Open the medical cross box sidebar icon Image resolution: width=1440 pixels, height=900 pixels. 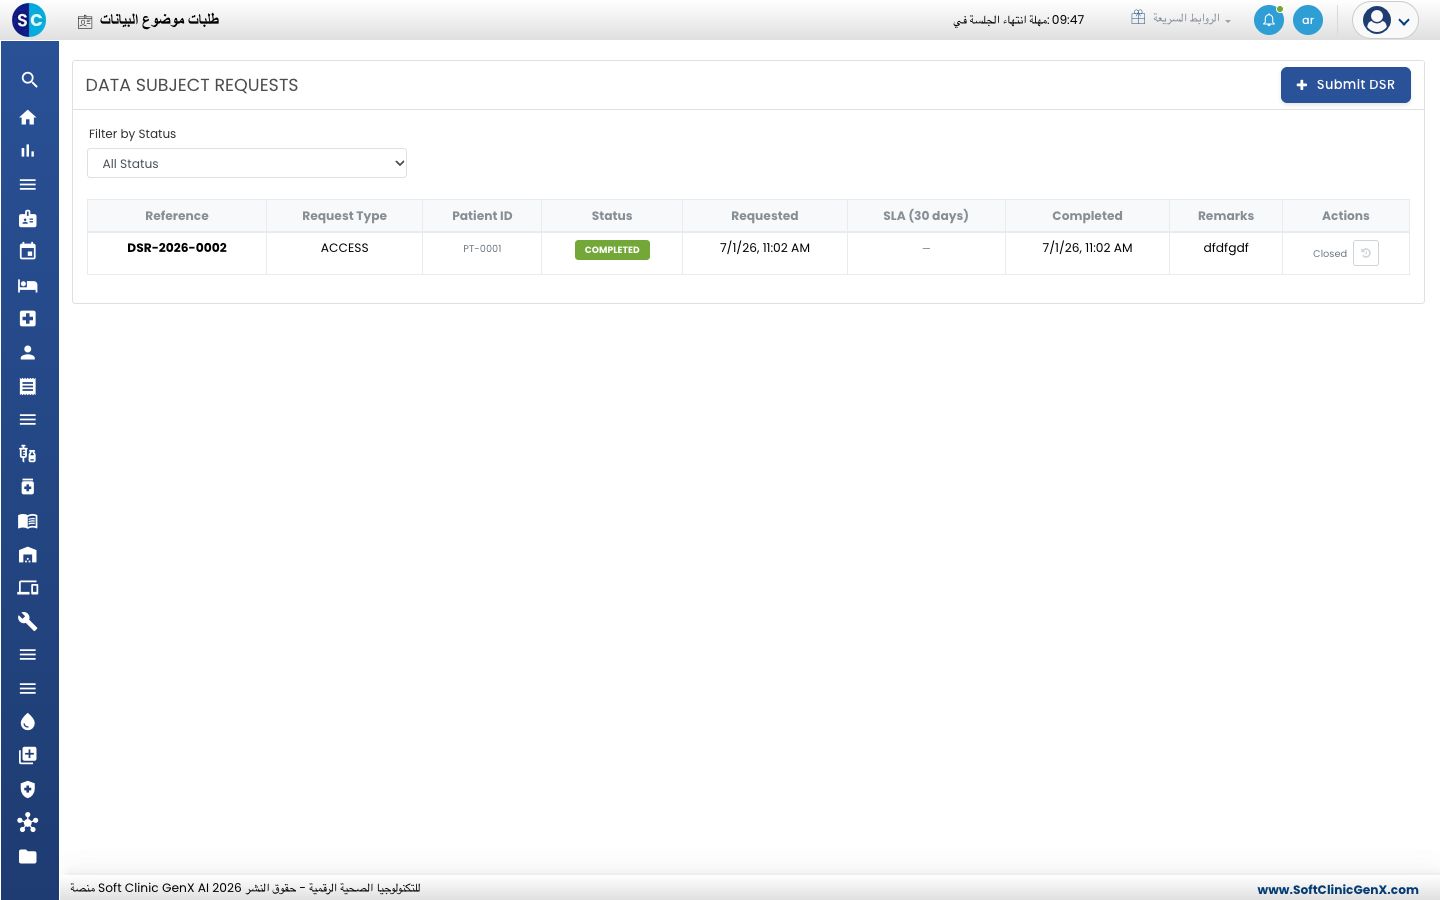pyautogui.click(x=28, y=319)
